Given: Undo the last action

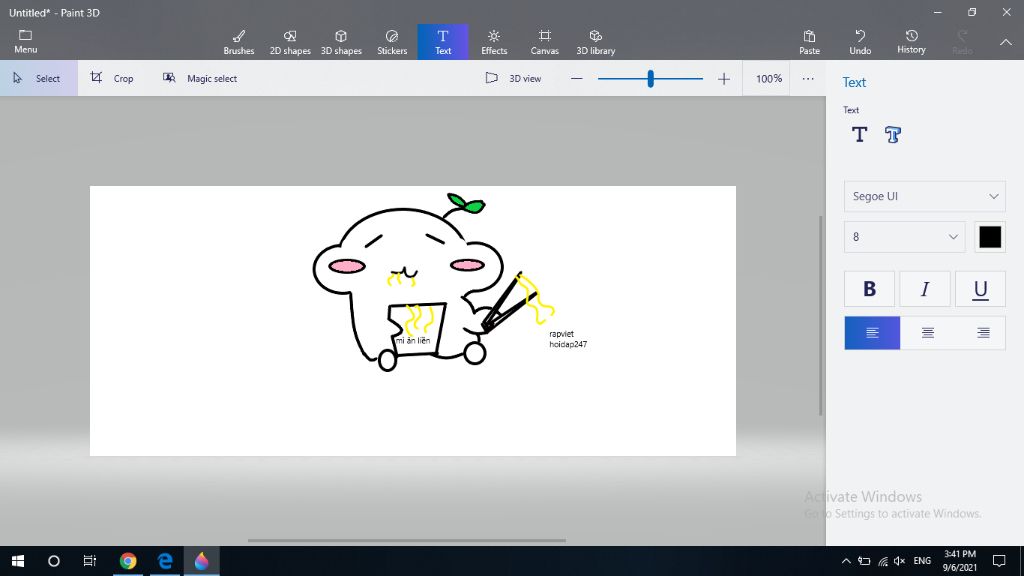Looking at the screenshot, I should click(860, 42).
